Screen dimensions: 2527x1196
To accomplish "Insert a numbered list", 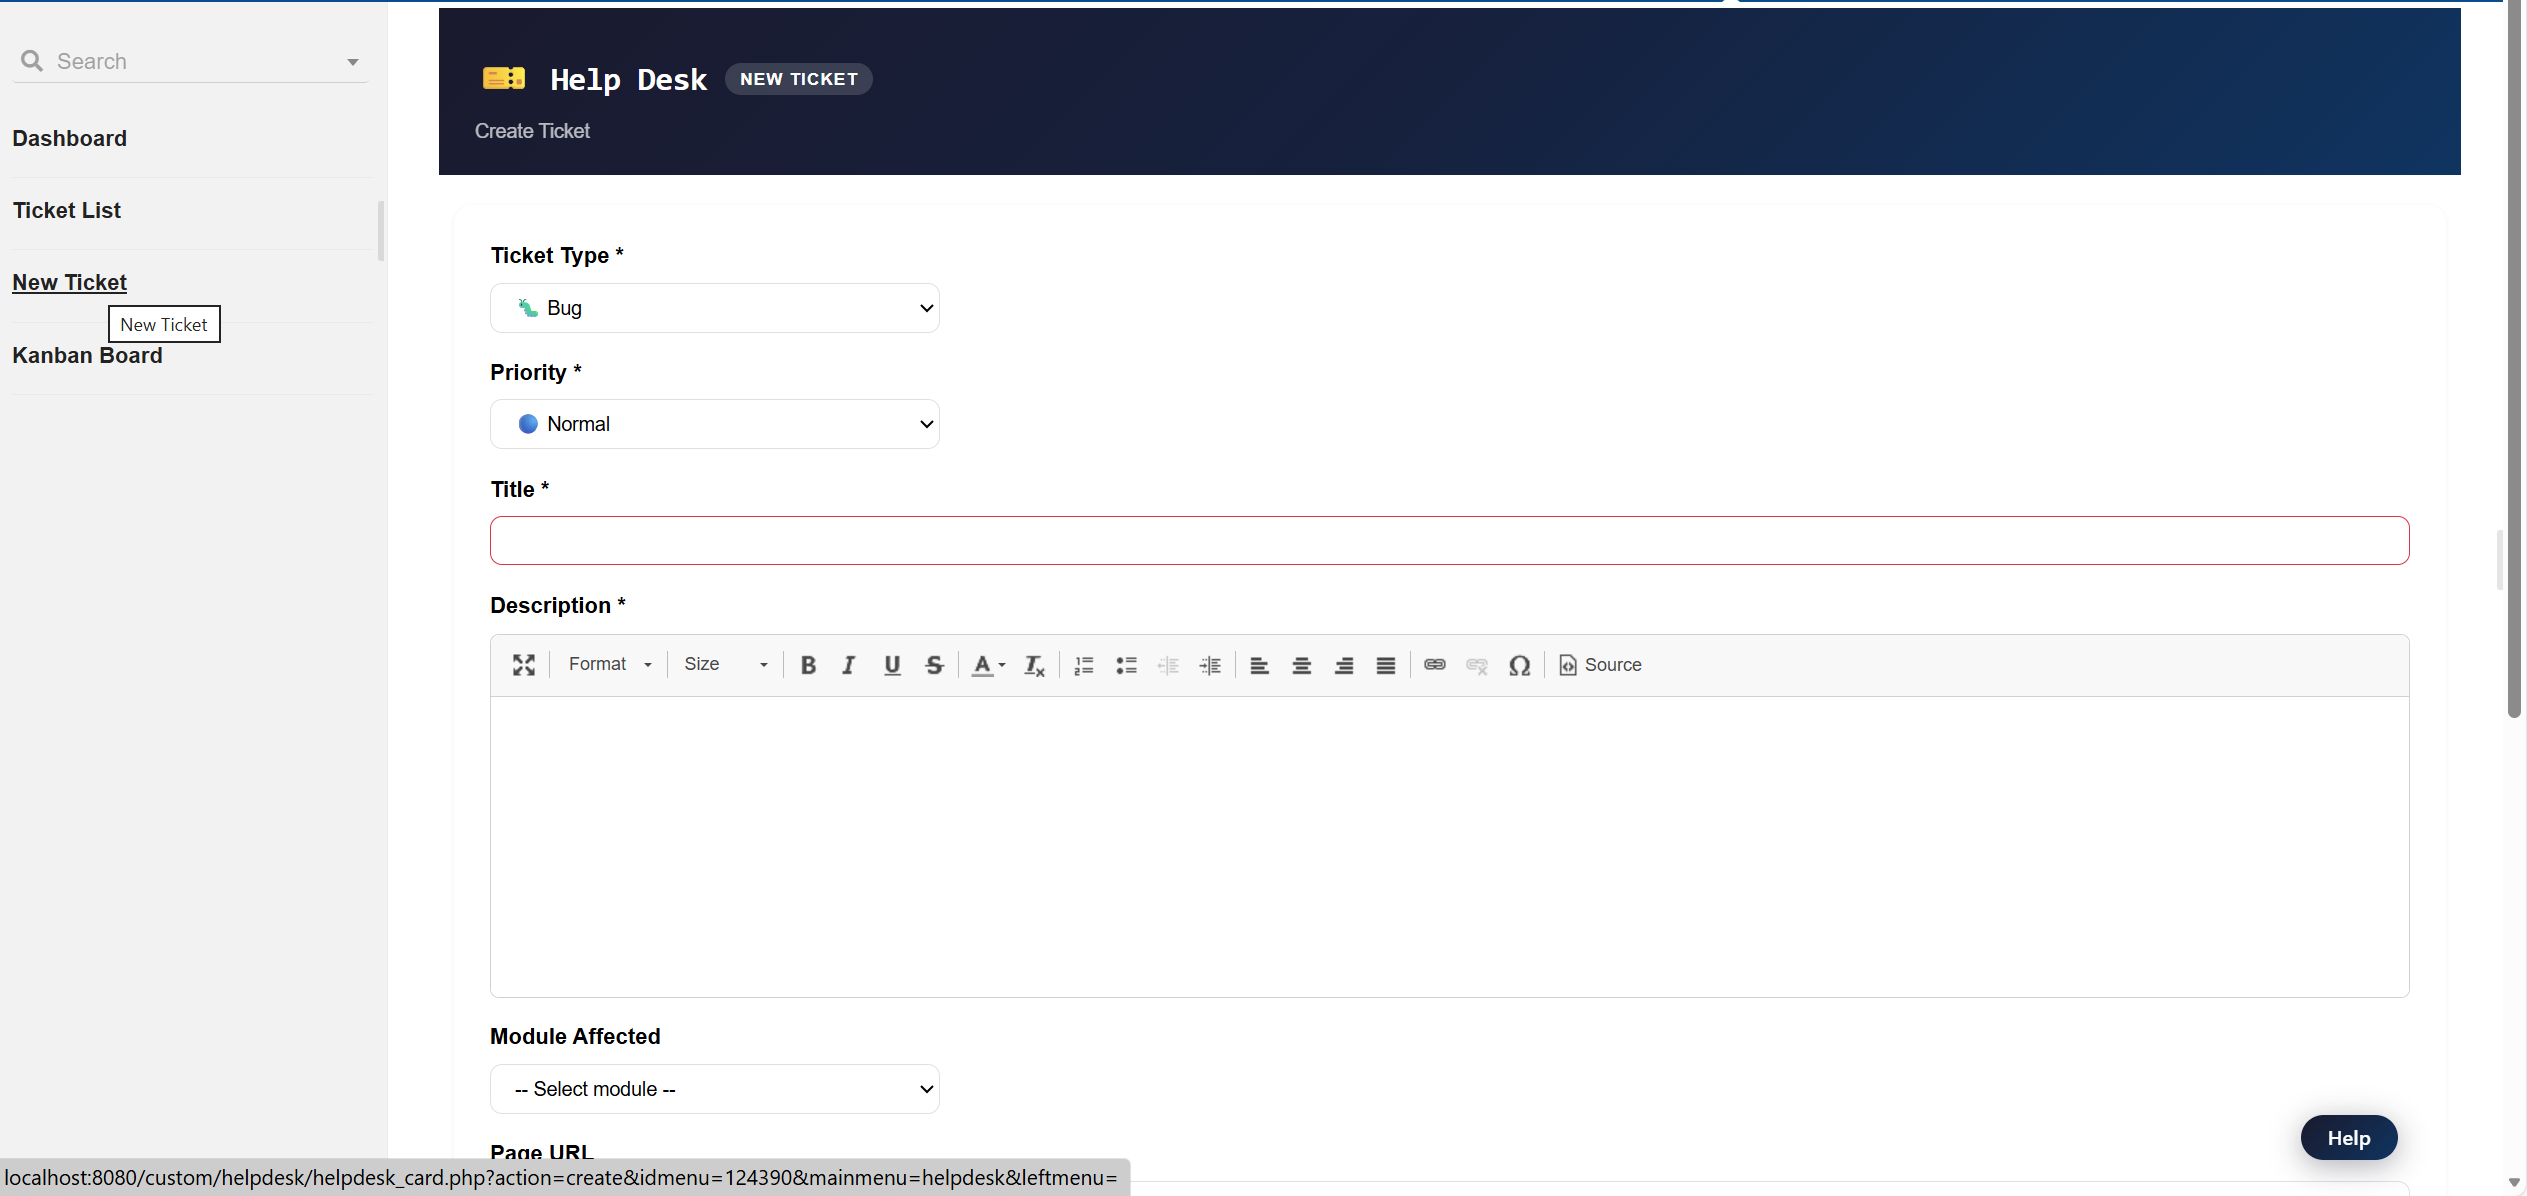I will point(1083,665).
